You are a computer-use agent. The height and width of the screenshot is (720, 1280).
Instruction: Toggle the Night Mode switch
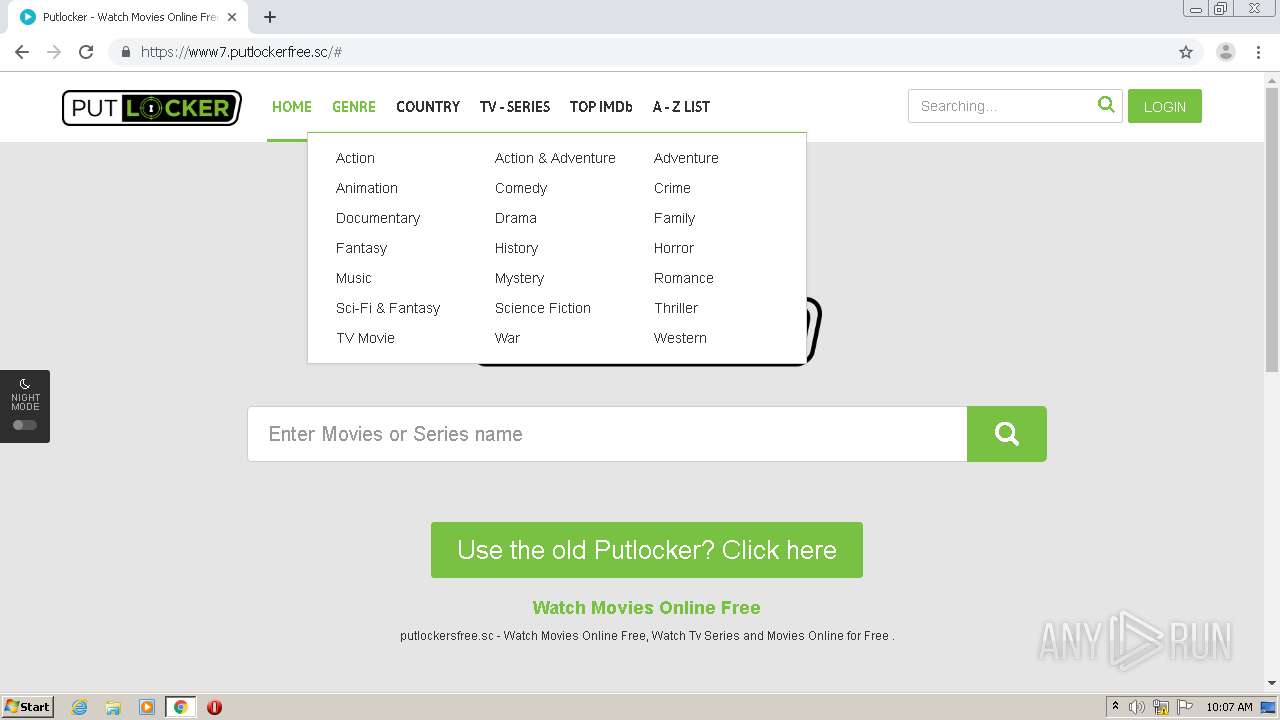coord(25,425)
